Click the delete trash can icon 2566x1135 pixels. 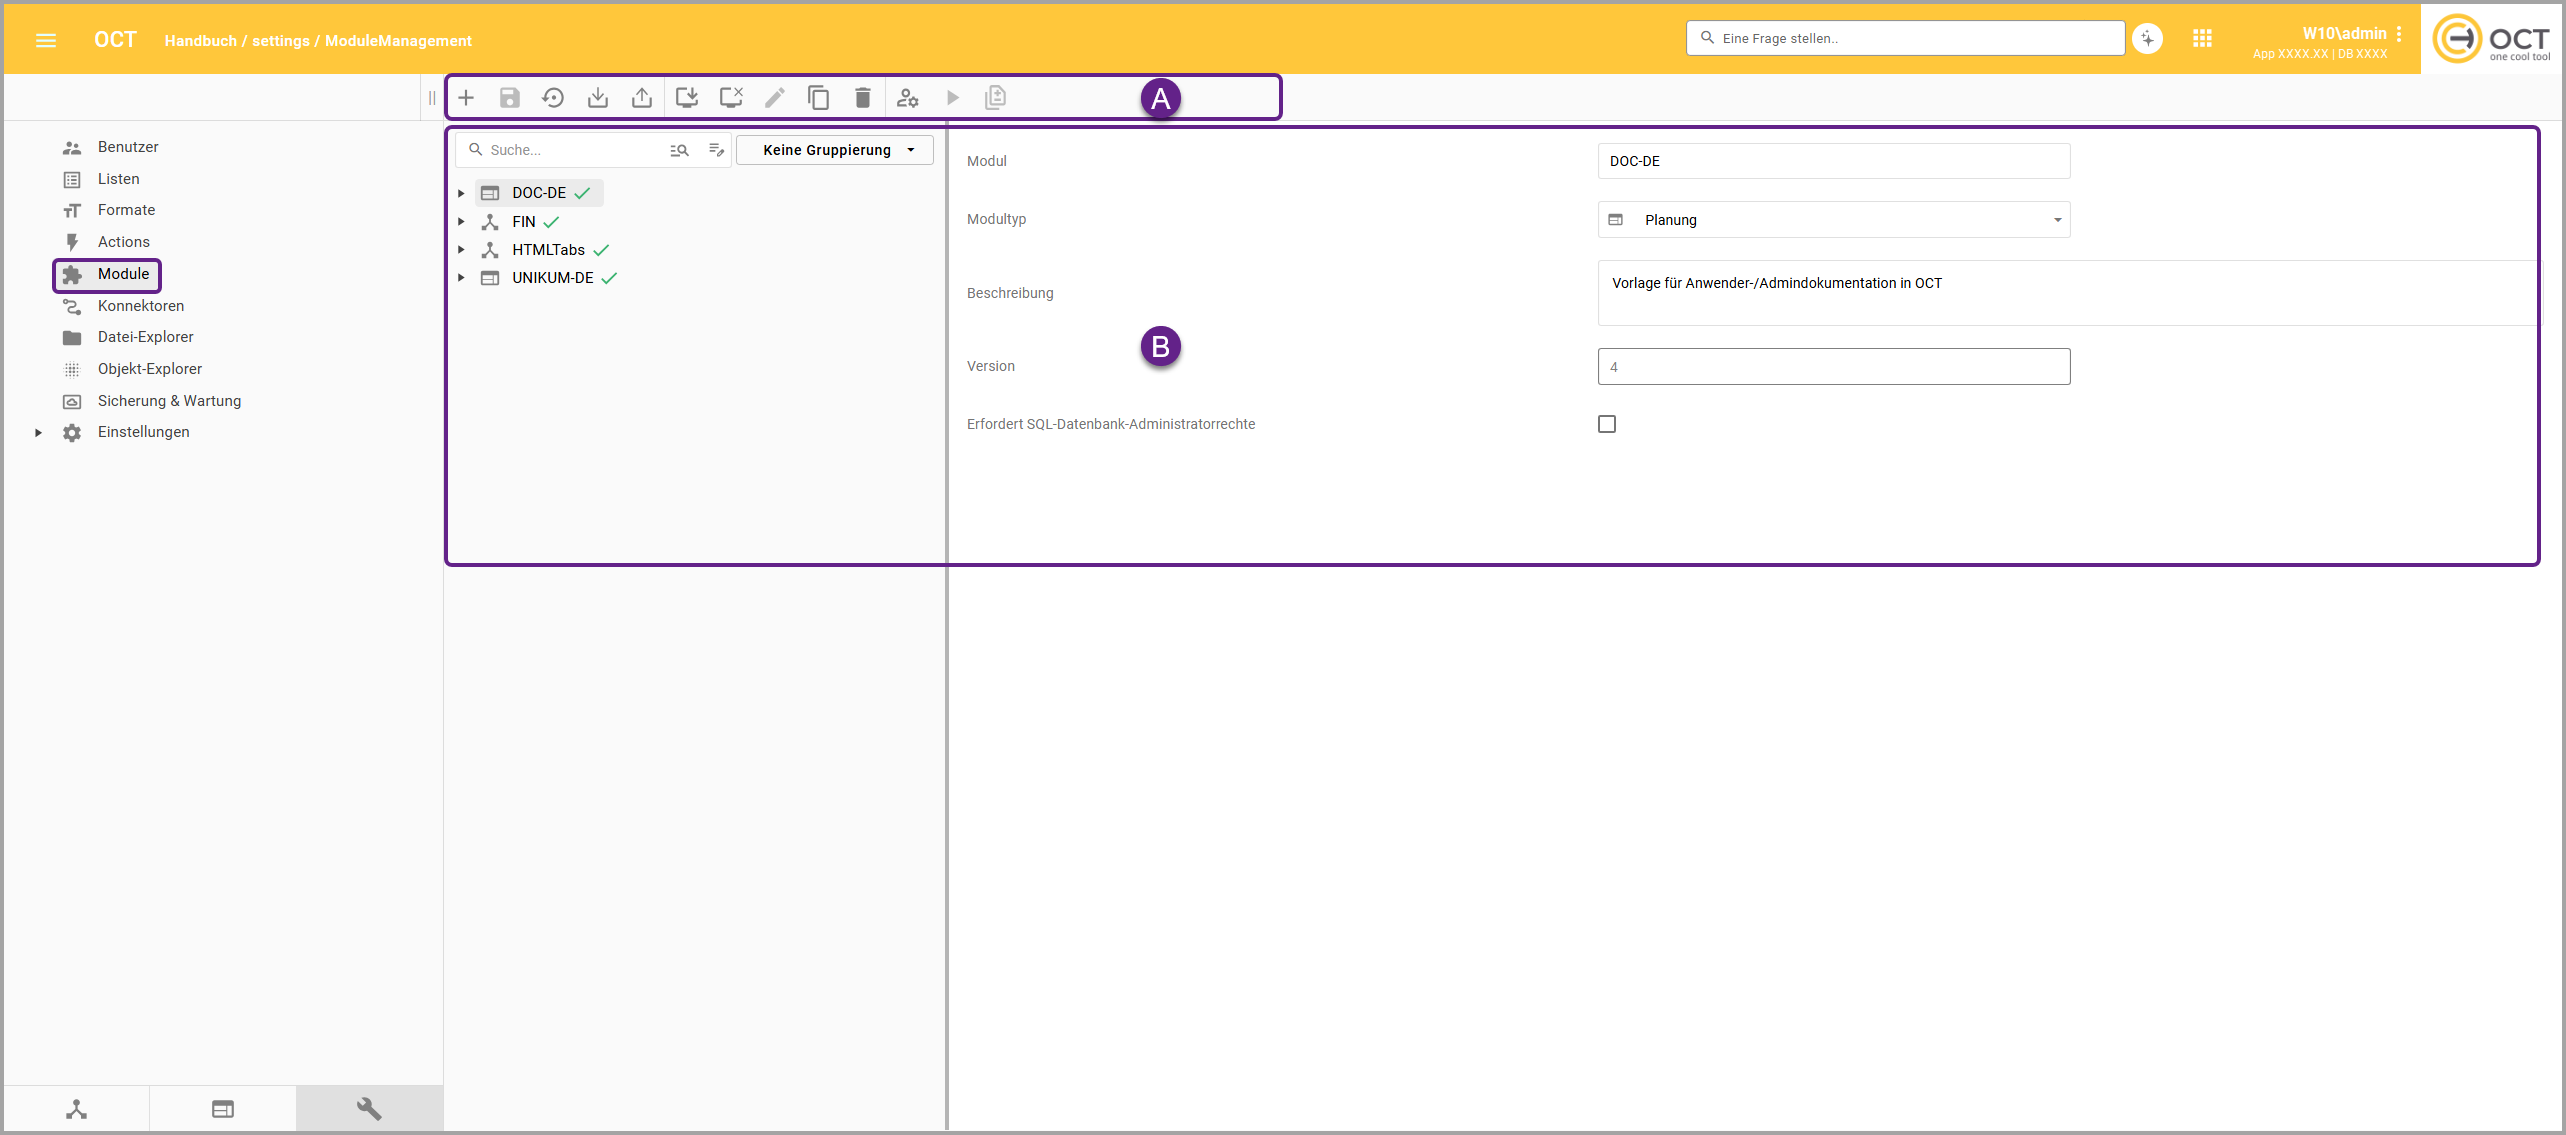click(x=863, y=98)
